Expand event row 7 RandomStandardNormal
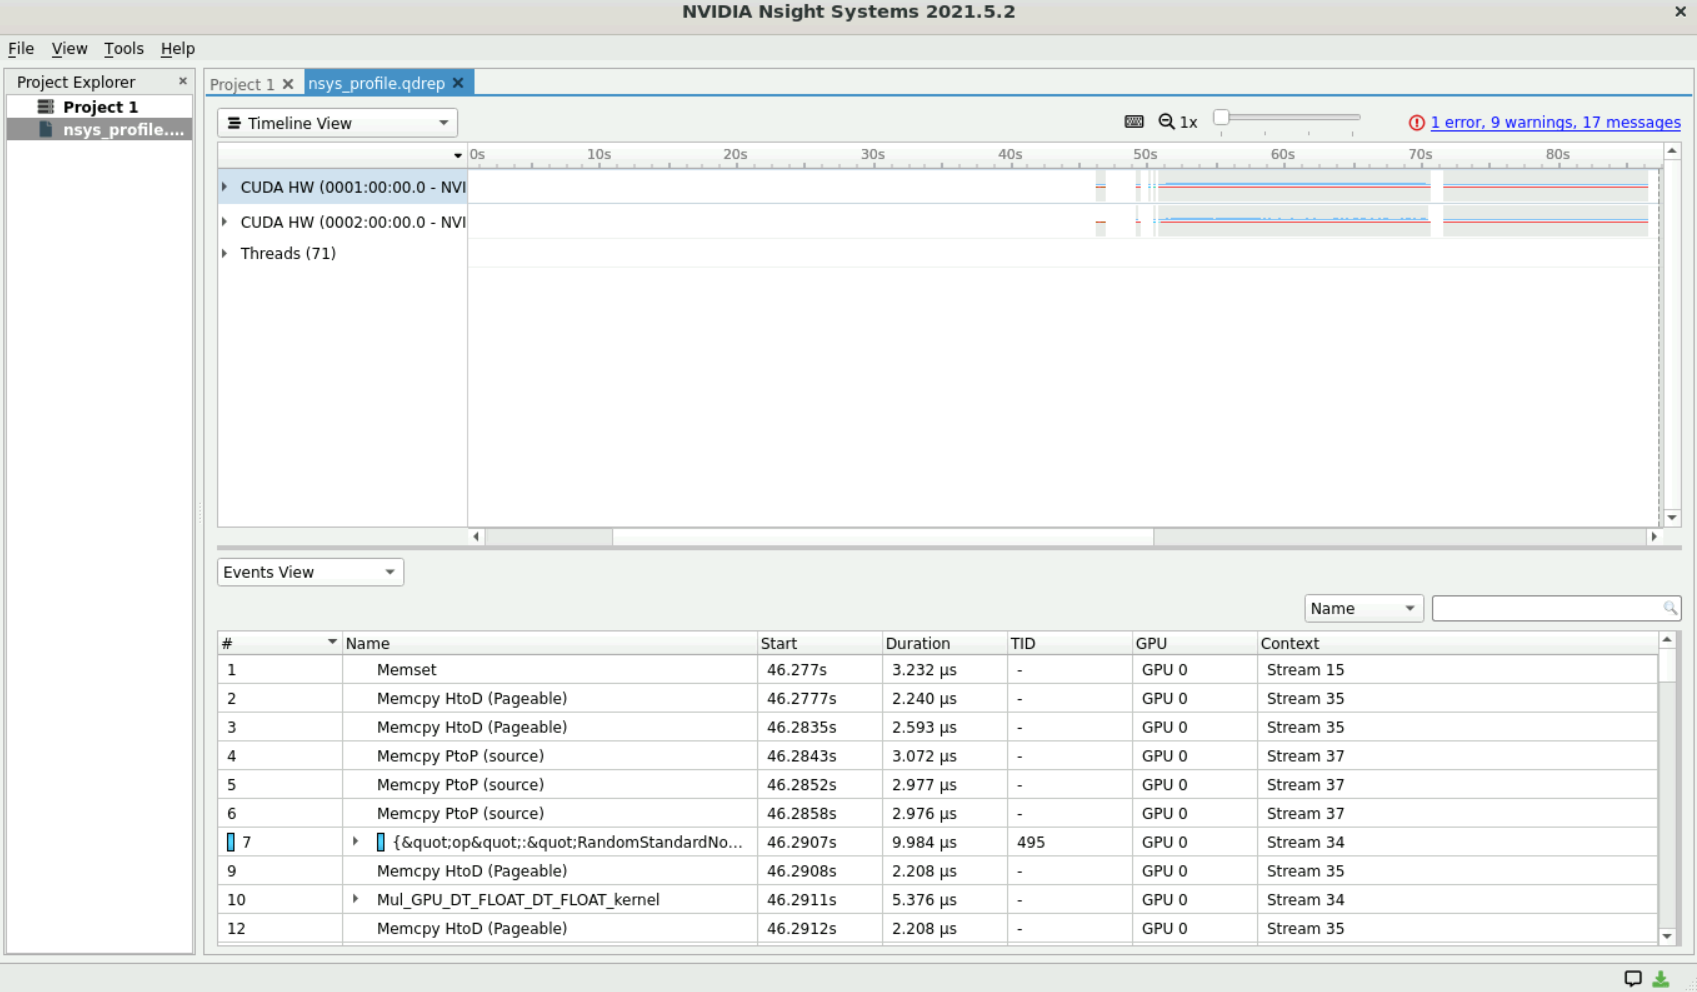 click(x=355, y=842)
